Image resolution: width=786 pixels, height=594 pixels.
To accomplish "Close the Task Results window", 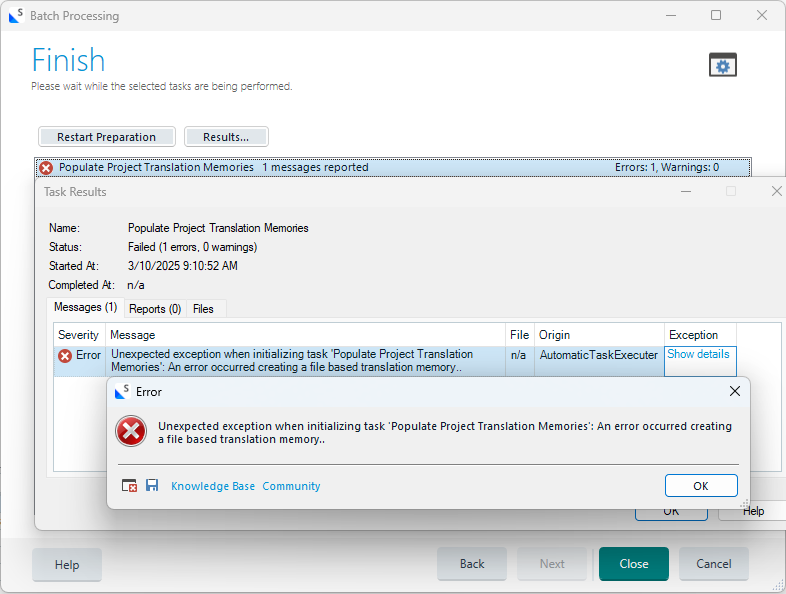I will [x=776, y=191].
